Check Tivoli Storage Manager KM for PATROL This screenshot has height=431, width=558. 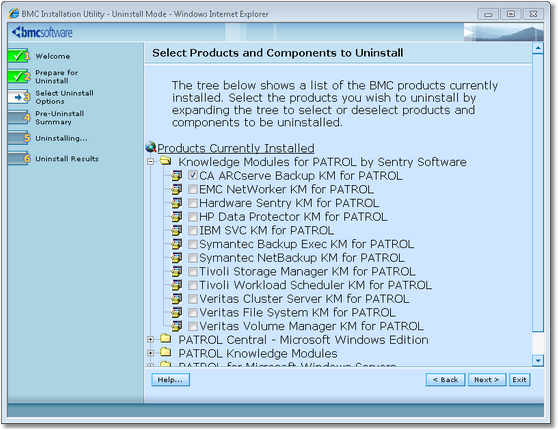point(193,271)
